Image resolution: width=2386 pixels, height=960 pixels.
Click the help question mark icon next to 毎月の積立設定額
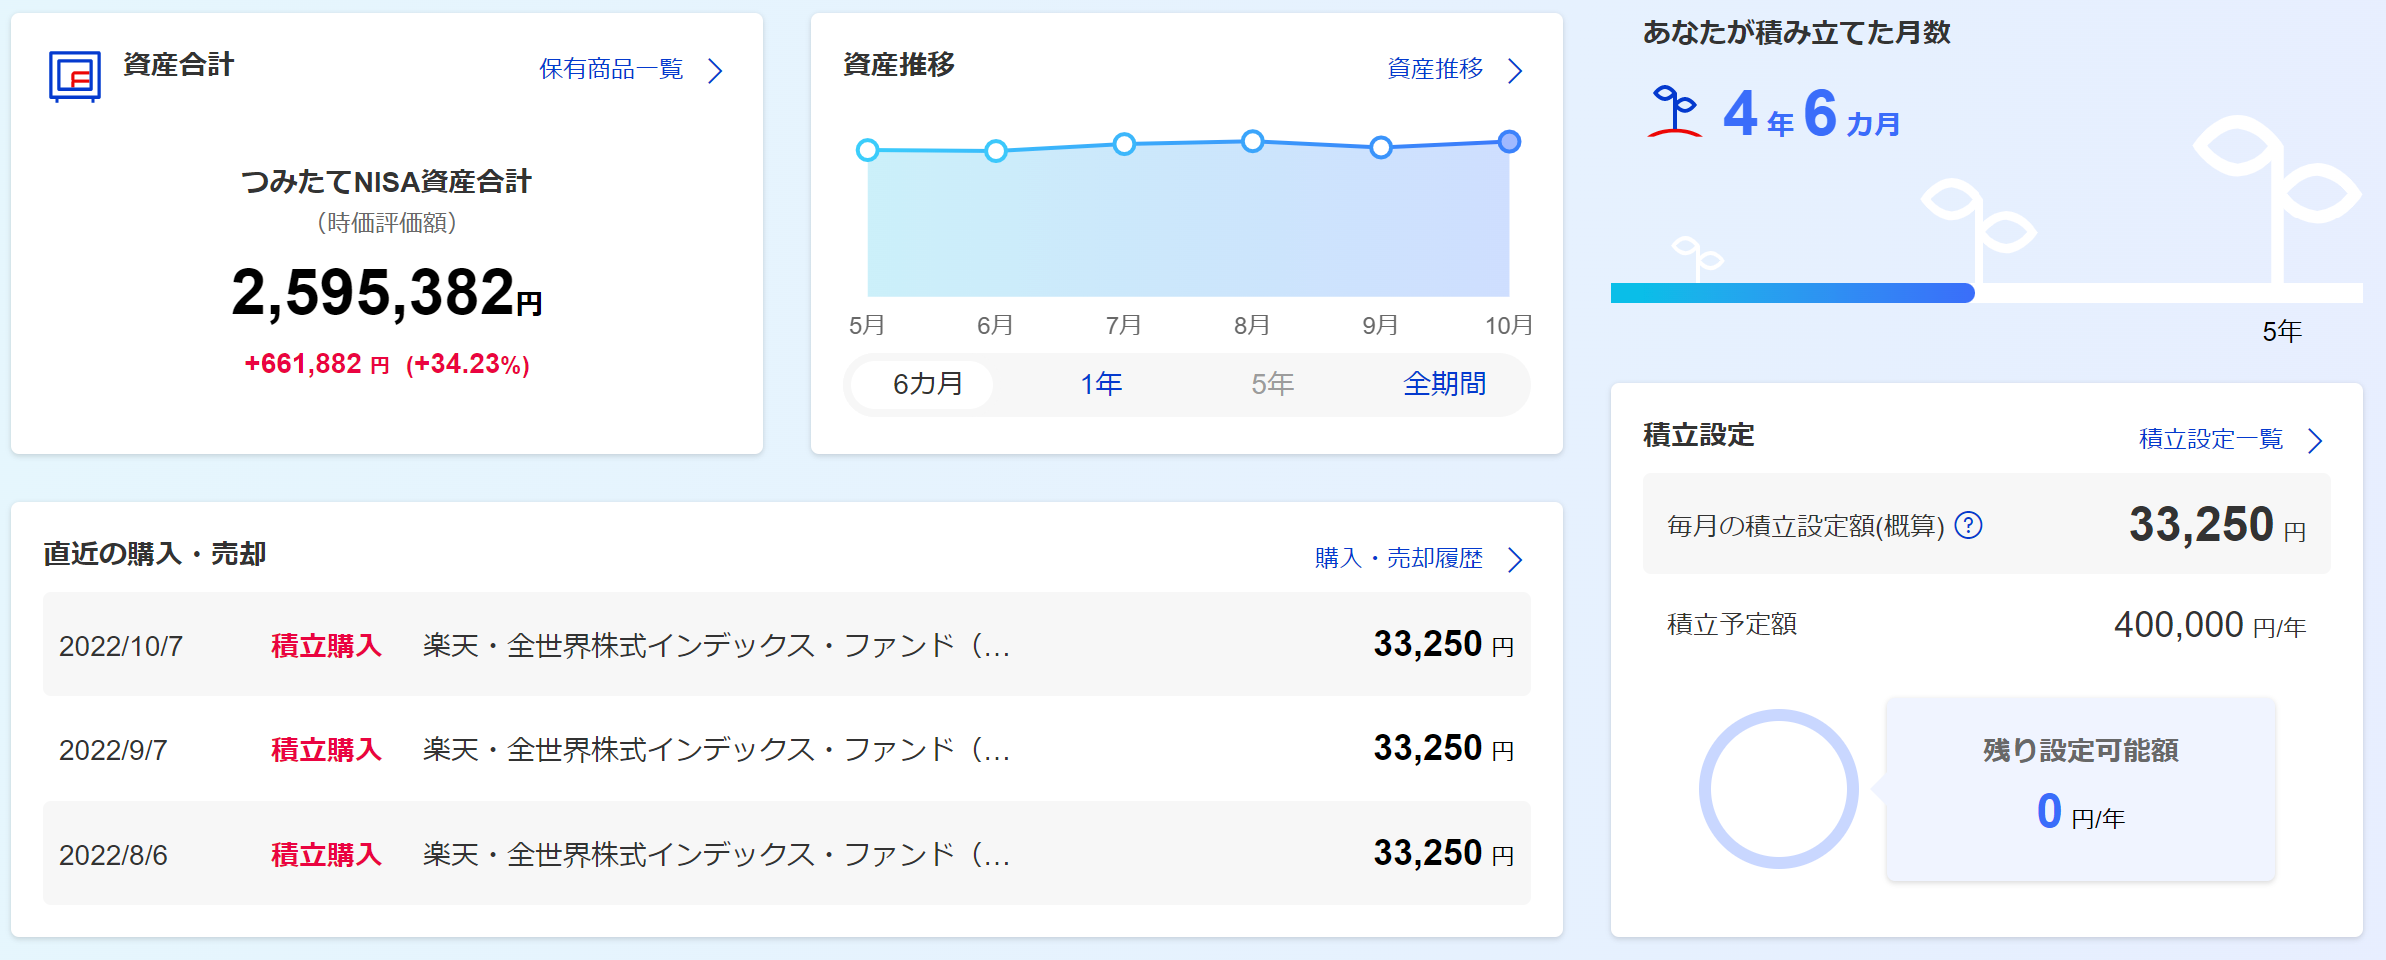(1968, 525)
